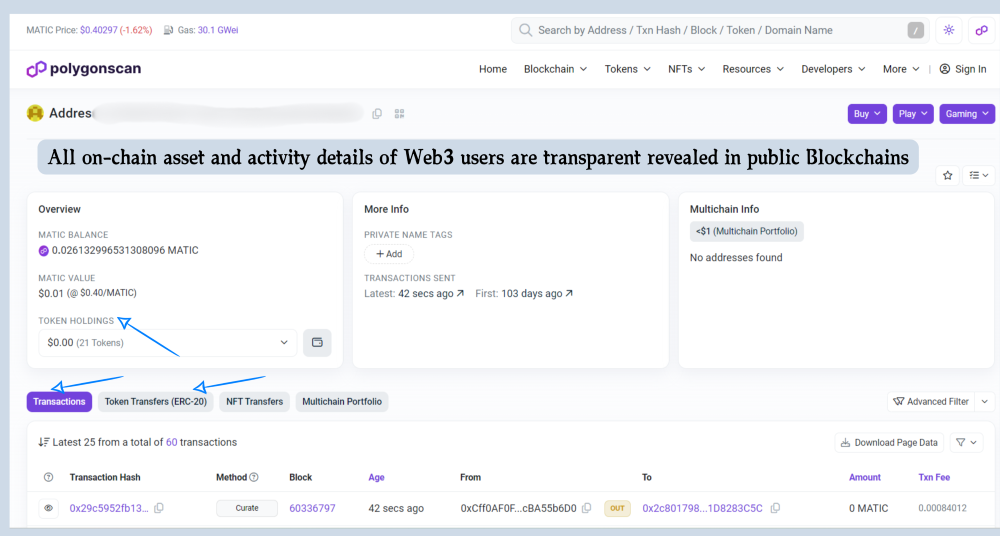Open the latest transaction sent arrow link
Image resolution: width=1000 pixels, height=536 pixels.
click(x=460, y=294)
